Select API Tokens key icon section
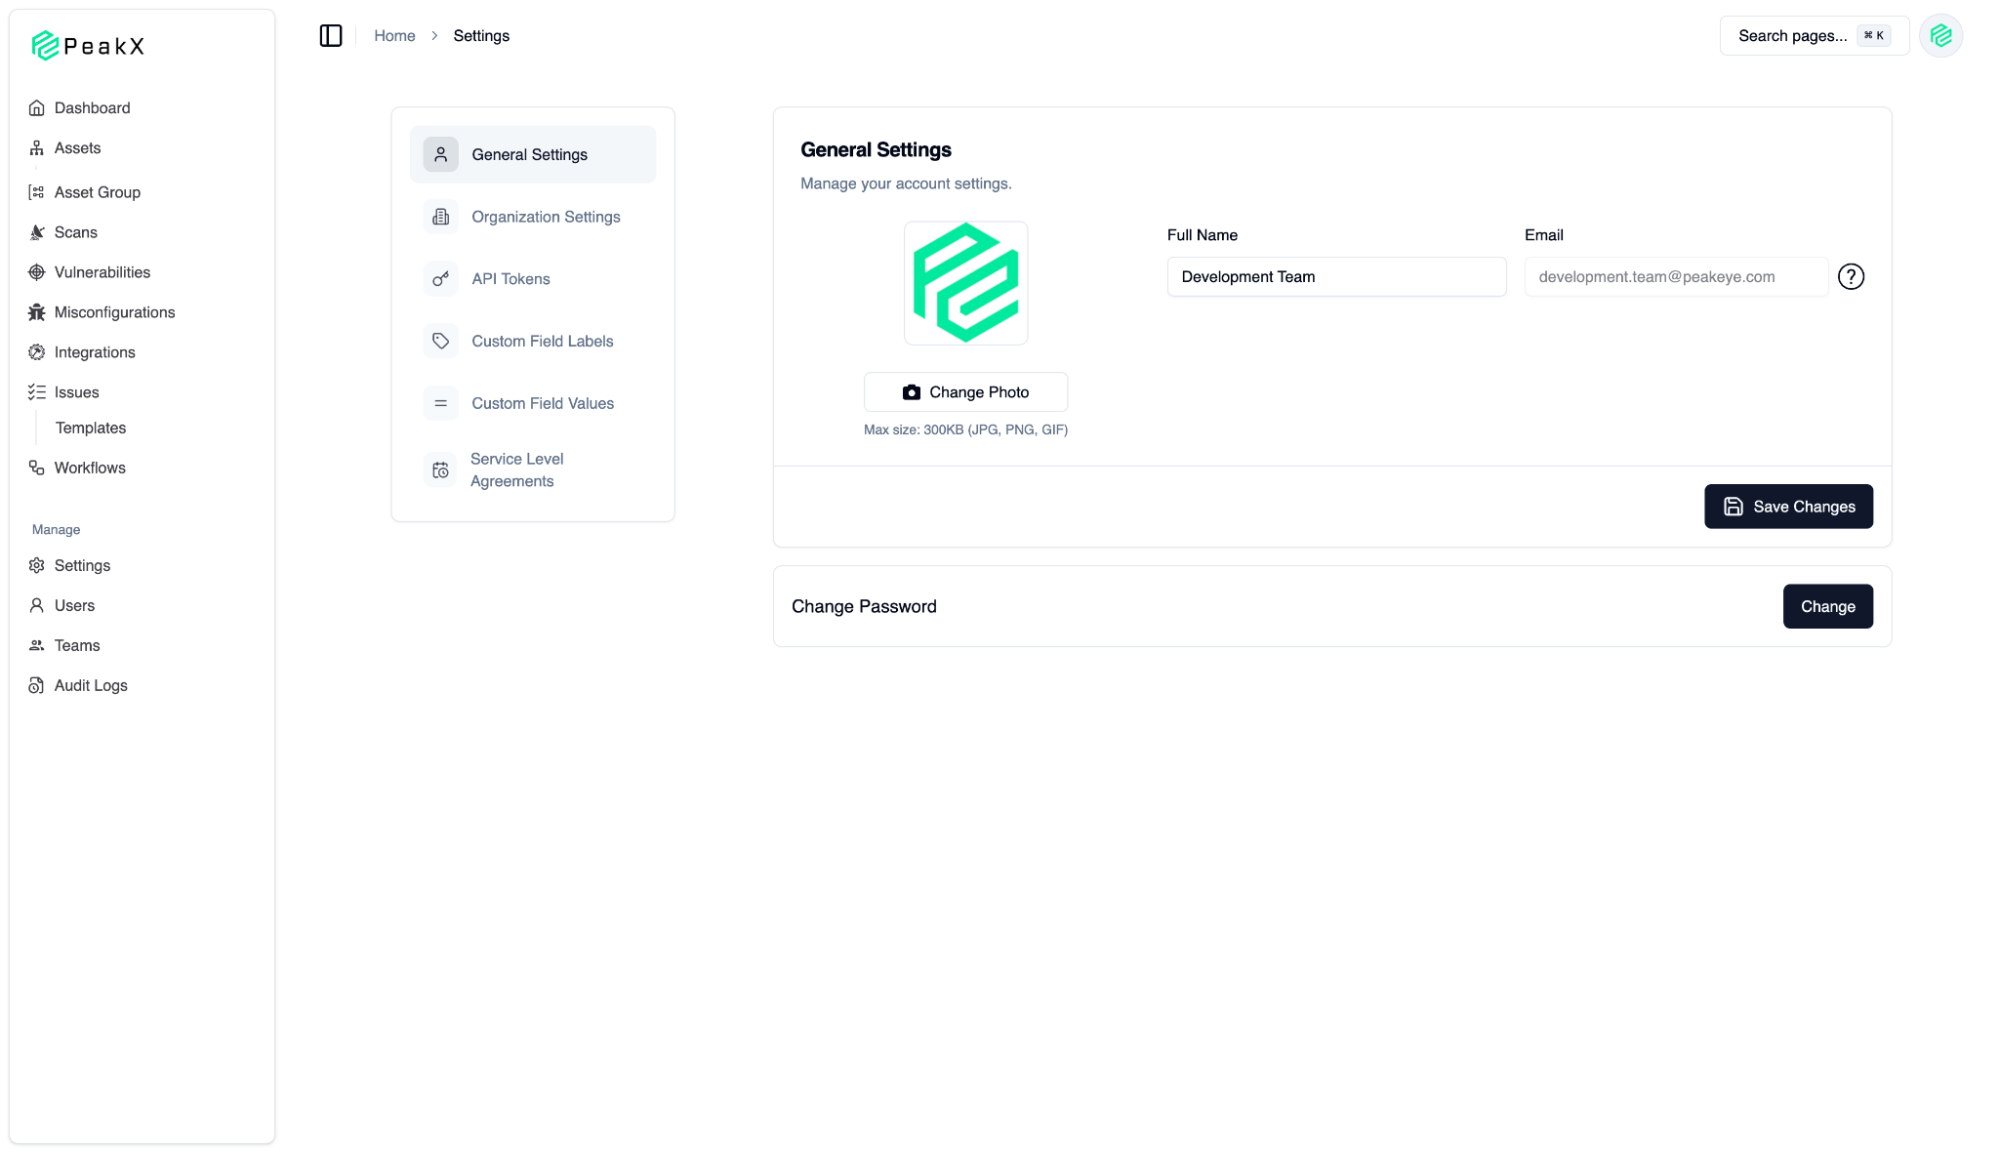 point(510,279)
